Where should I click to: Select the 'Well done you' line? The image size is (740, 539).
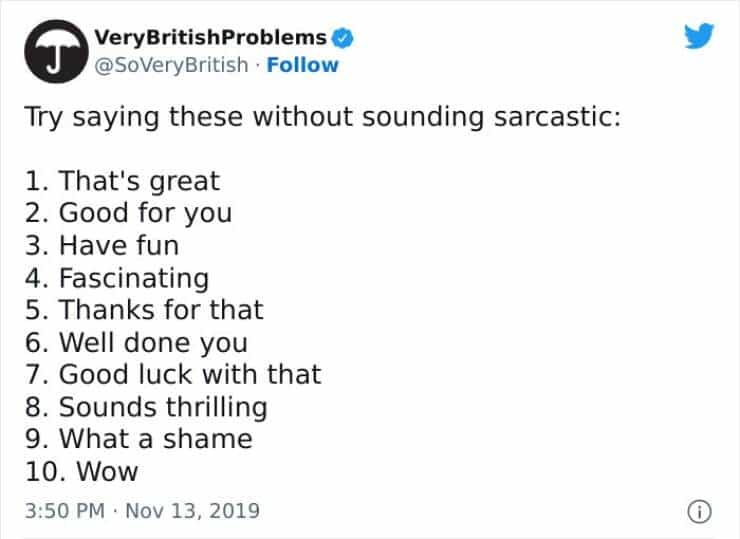pos(134,342)
